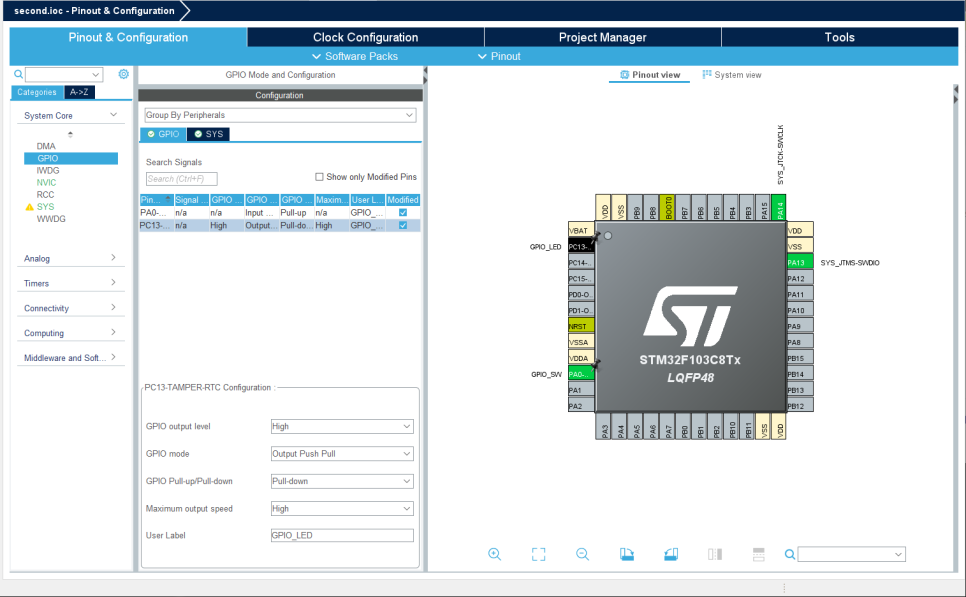Open the Pinout dropdown menu
This screenshot has width=966, height=597.
click(499, 56)
